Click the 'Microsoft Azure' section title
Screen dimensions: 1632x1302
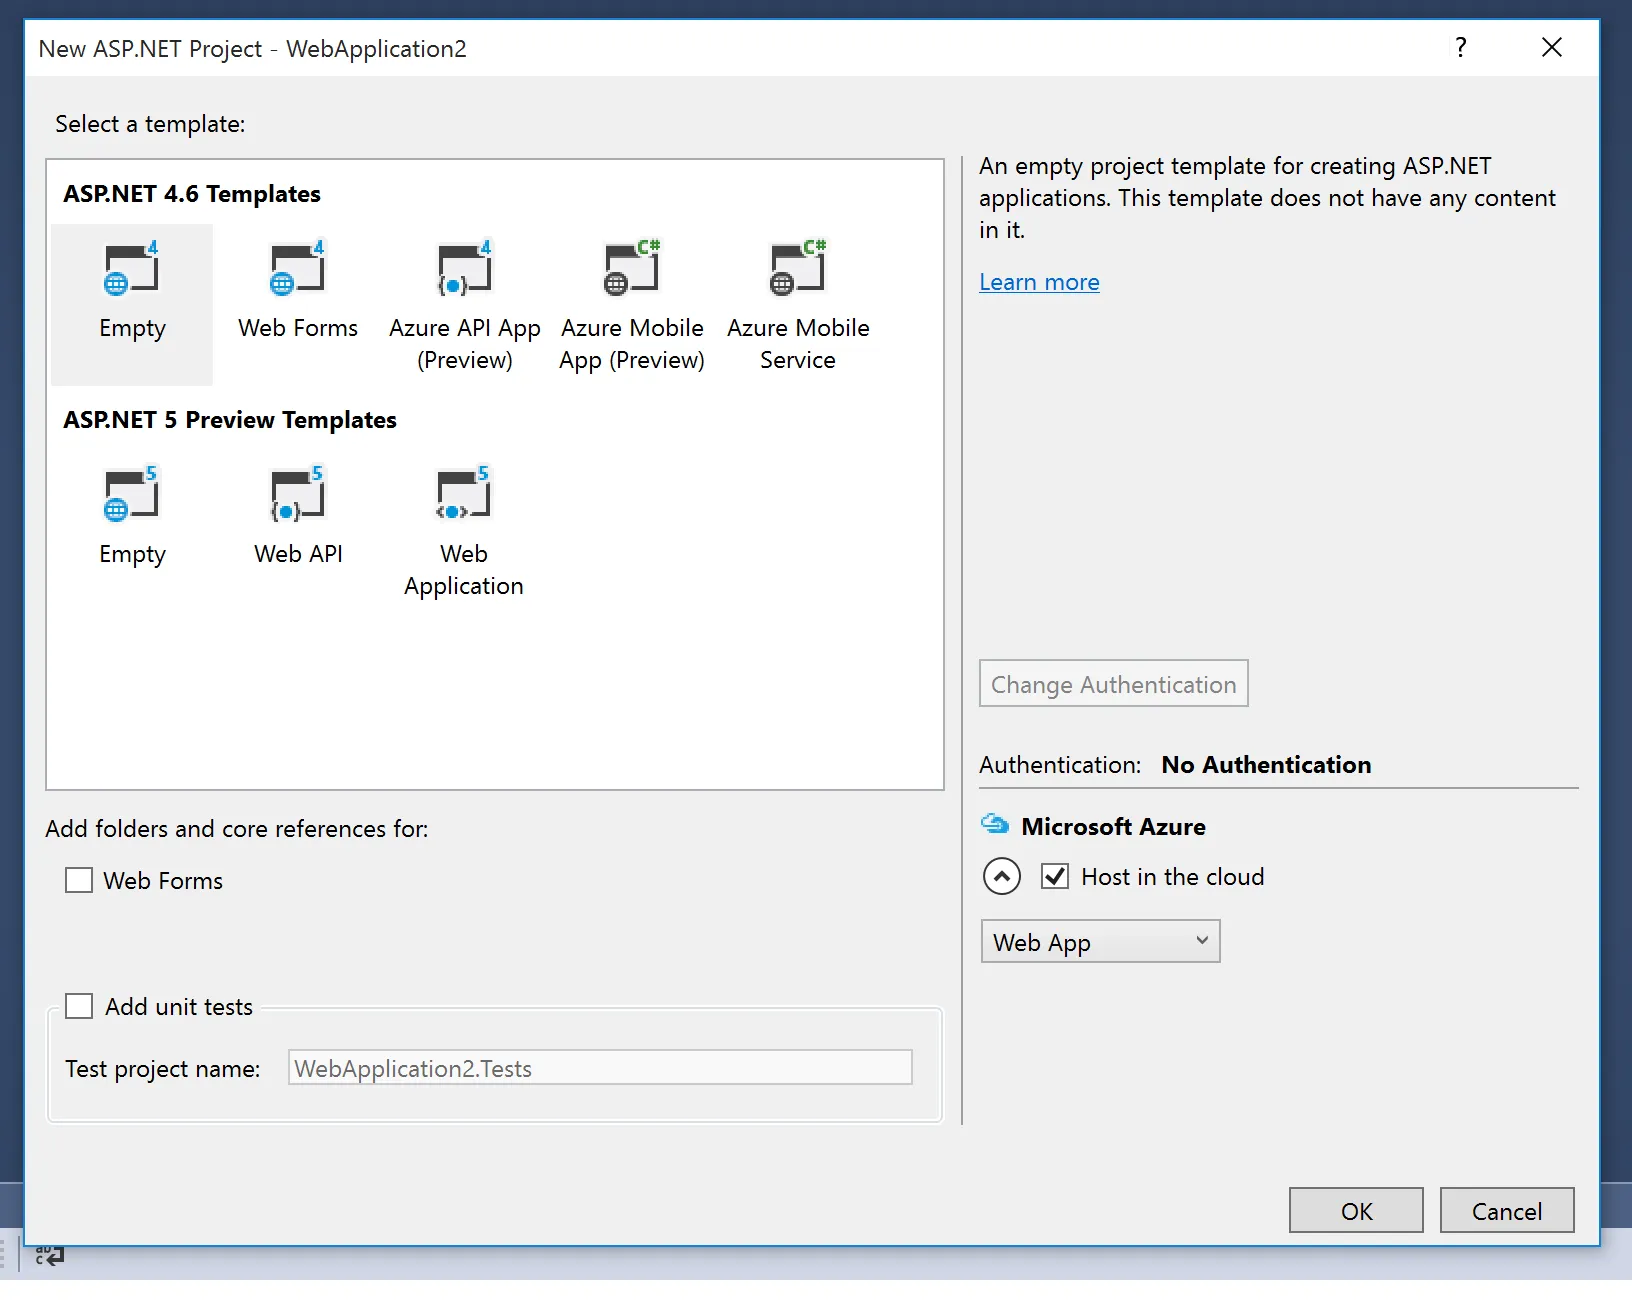[1113, 827]
